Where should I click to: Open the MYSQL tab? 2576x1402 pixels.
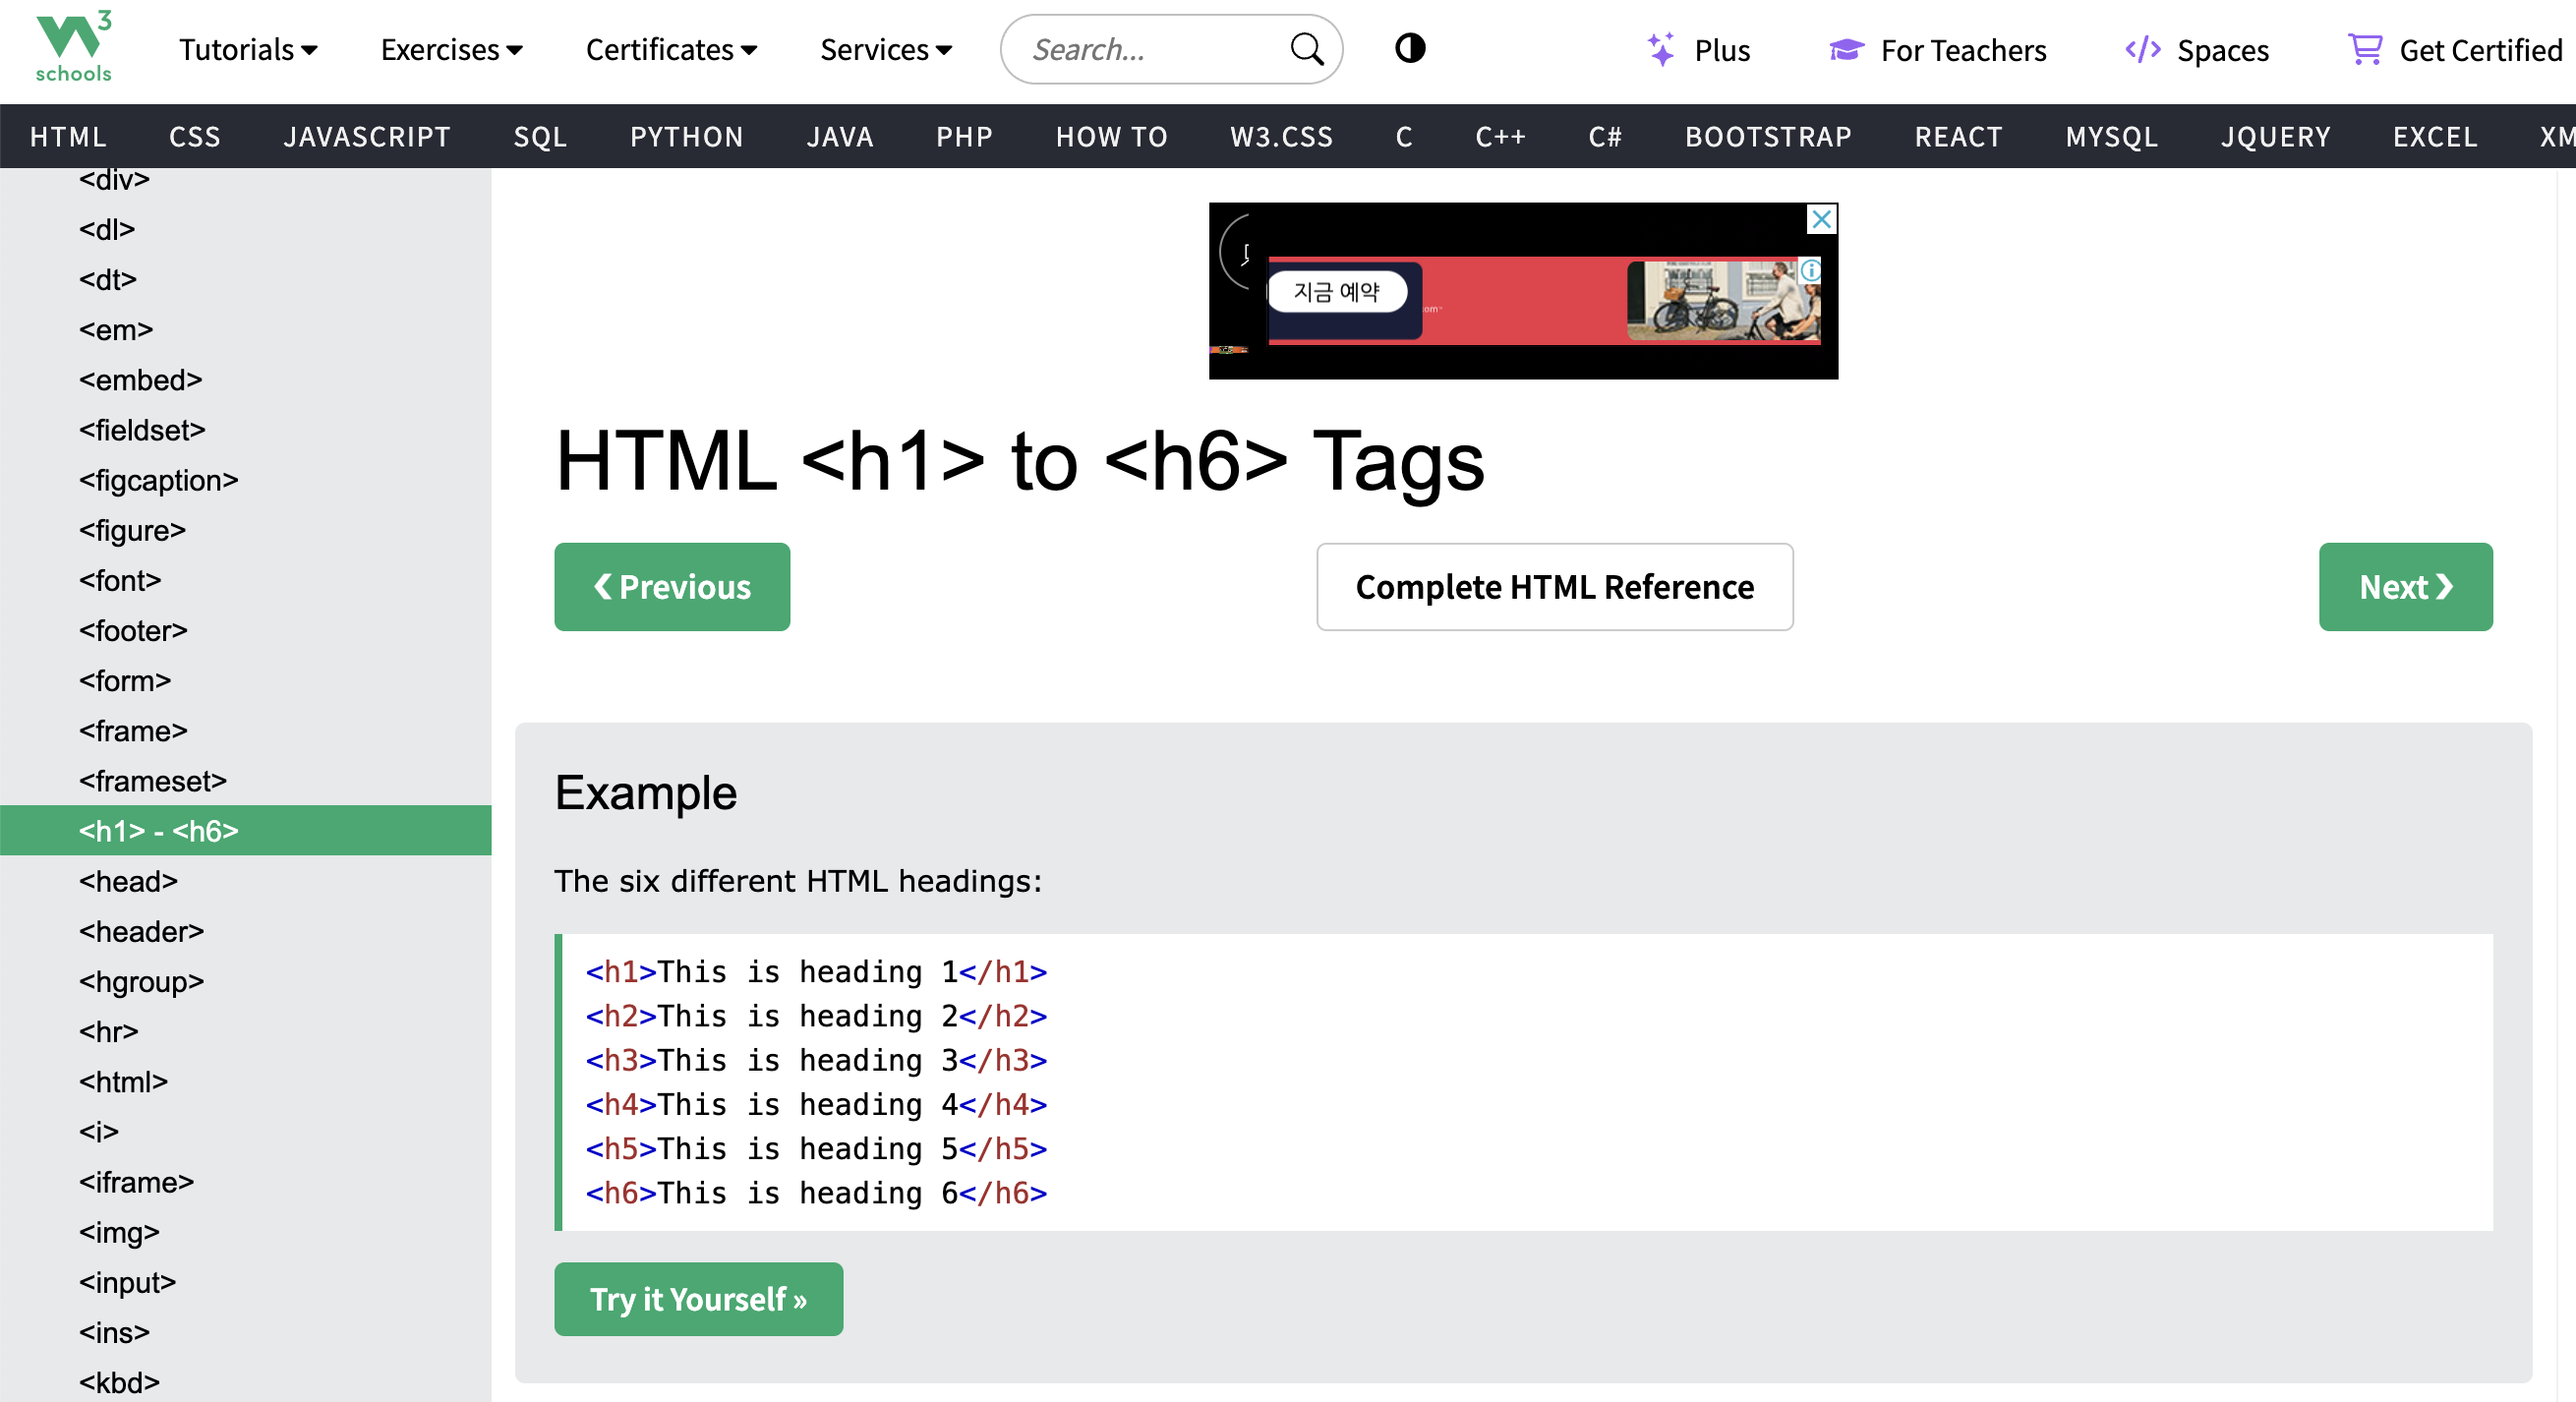point(2112,137)
